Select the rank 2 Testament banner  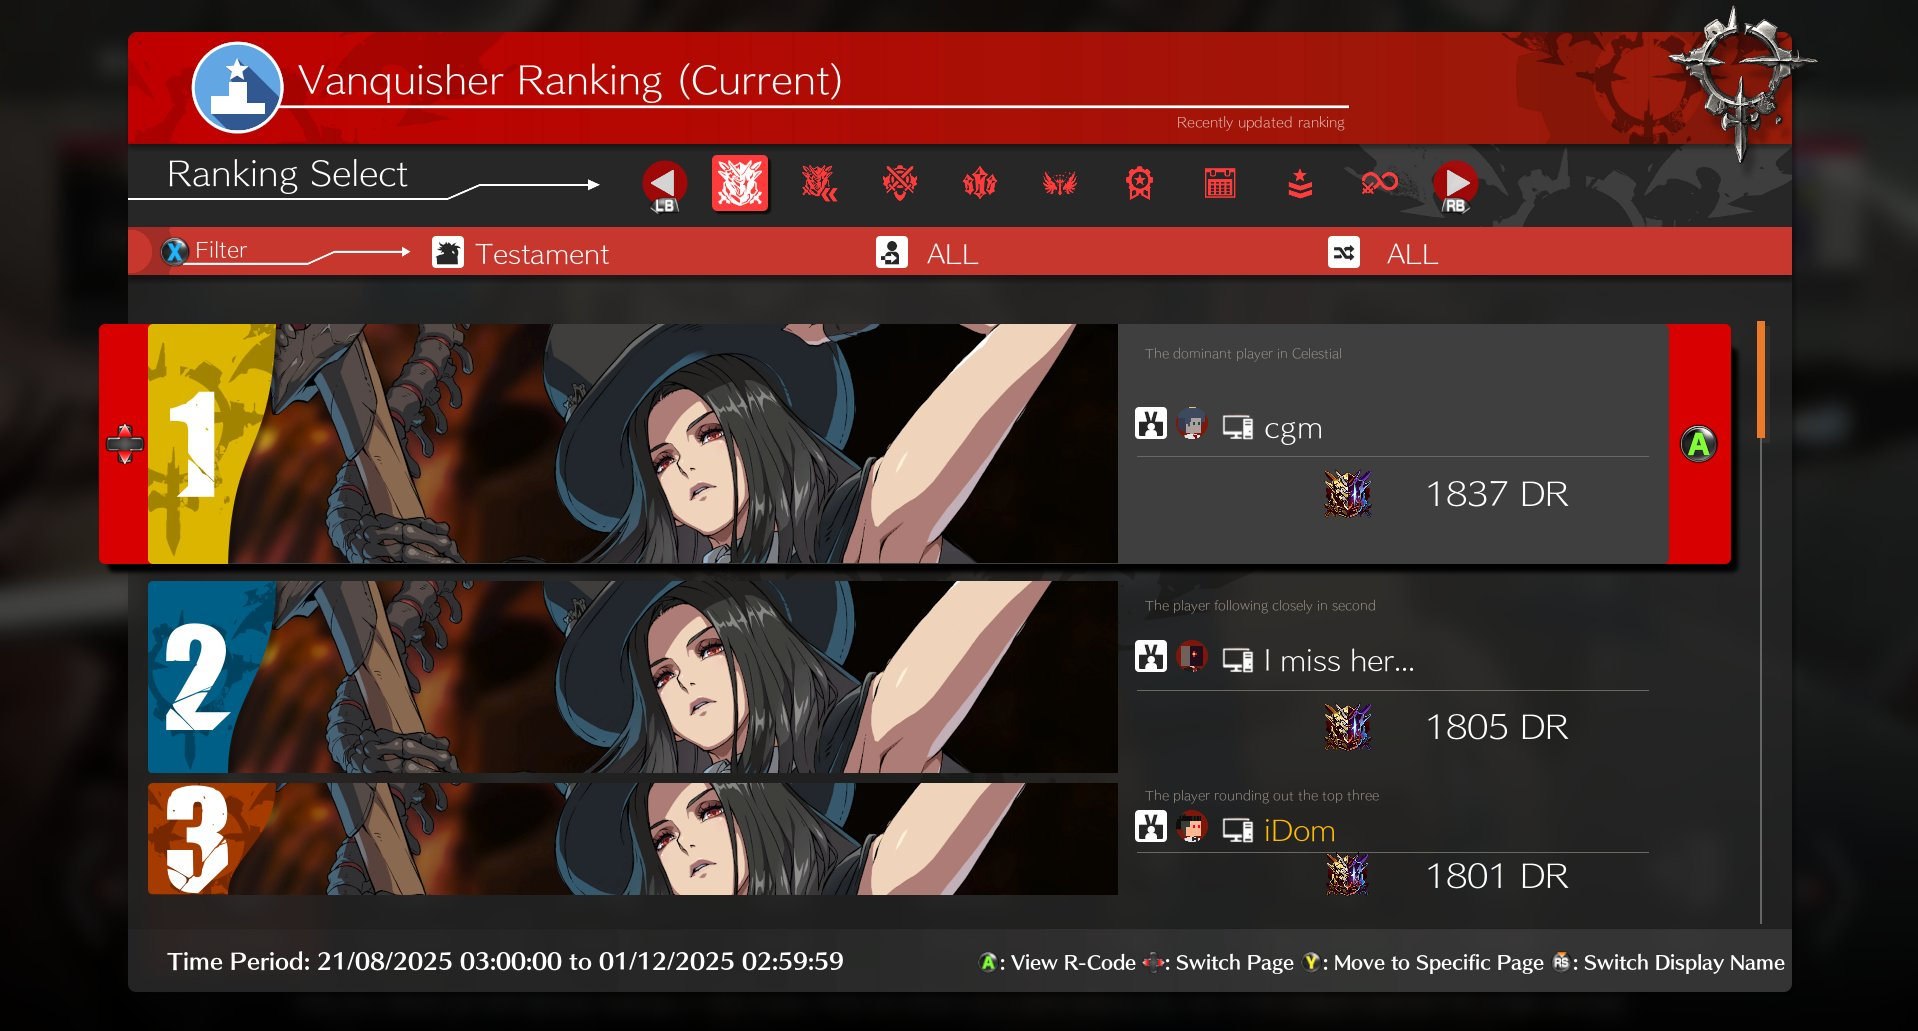(x=633, y=677)
